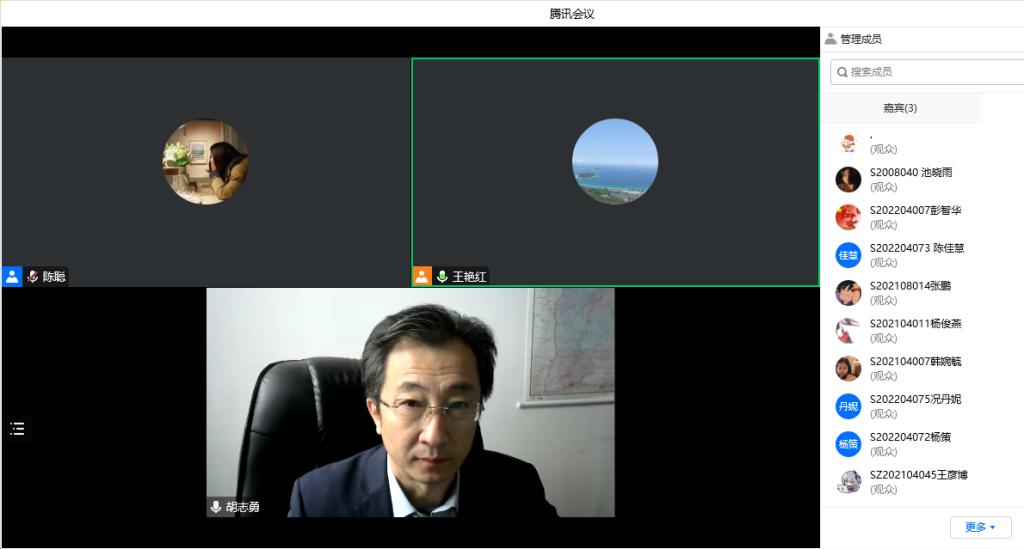The image size is (1024, 549).
Task: Click the muted microphone icon beside 陈聪
Action: click(33, 277)
